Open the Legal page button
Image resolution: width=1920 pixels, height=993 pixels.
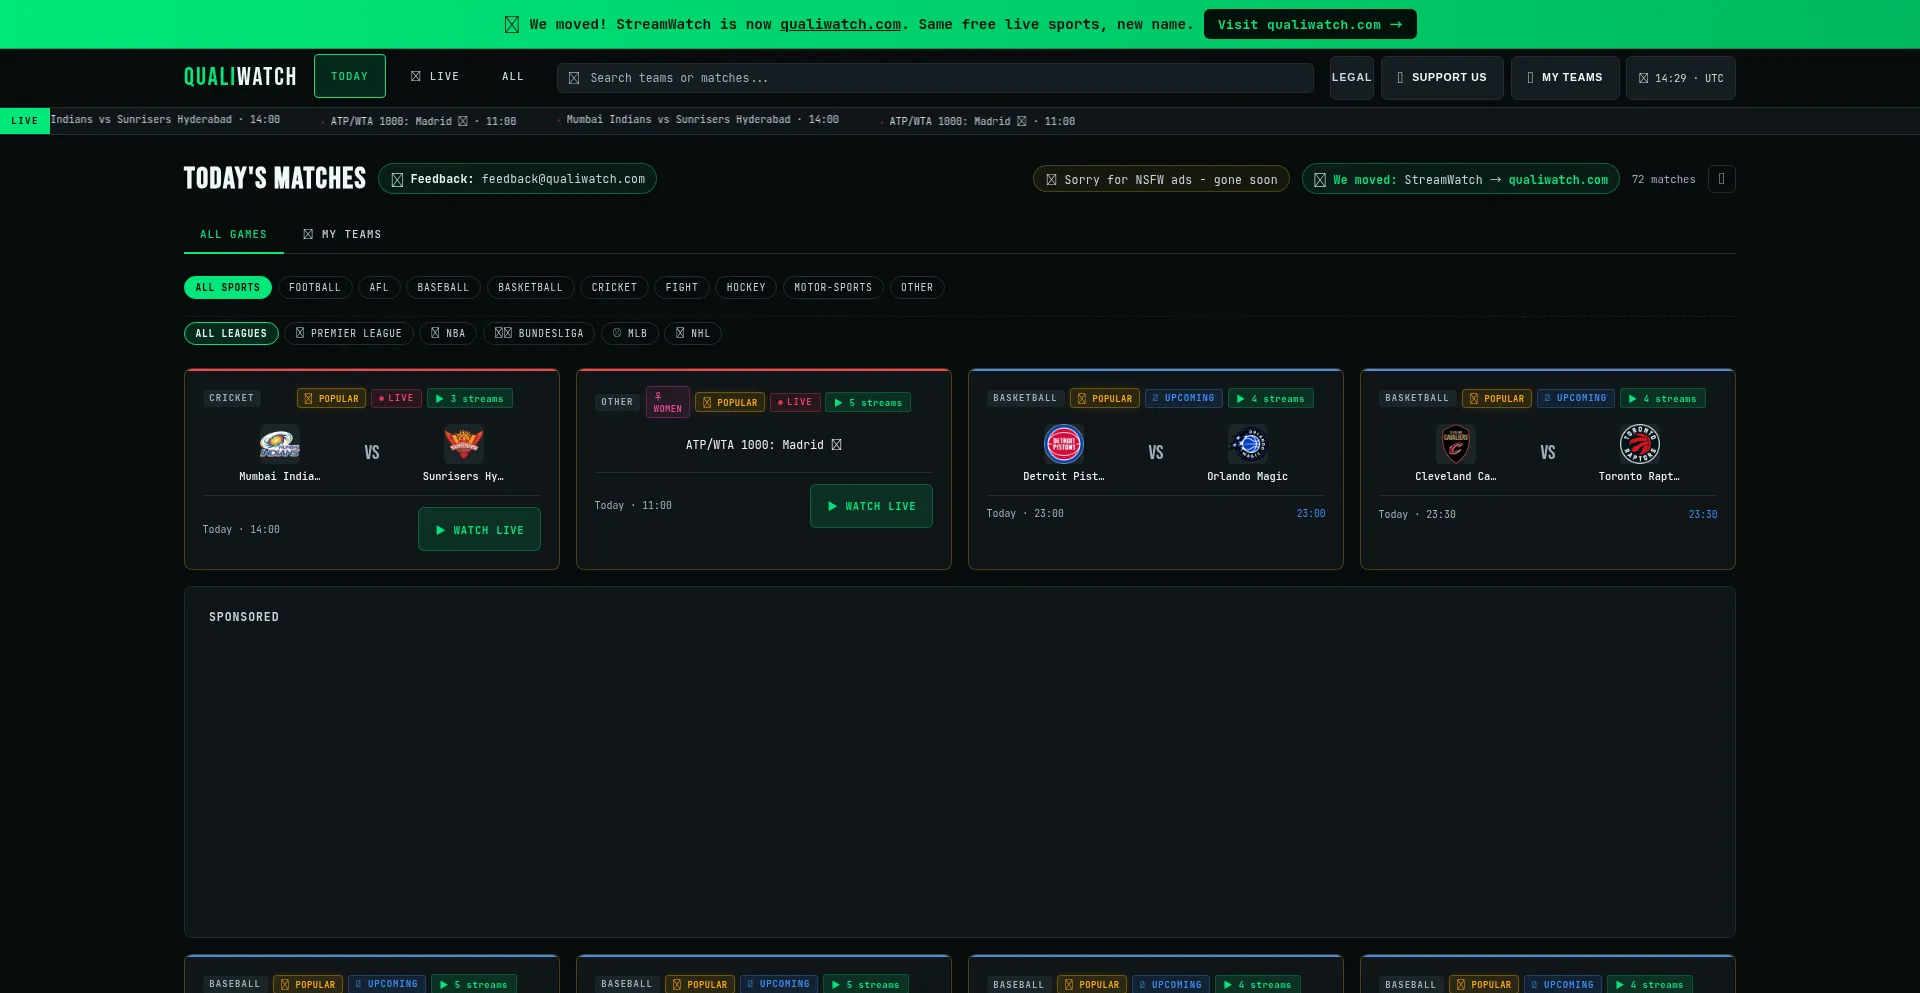(1352, 78)
